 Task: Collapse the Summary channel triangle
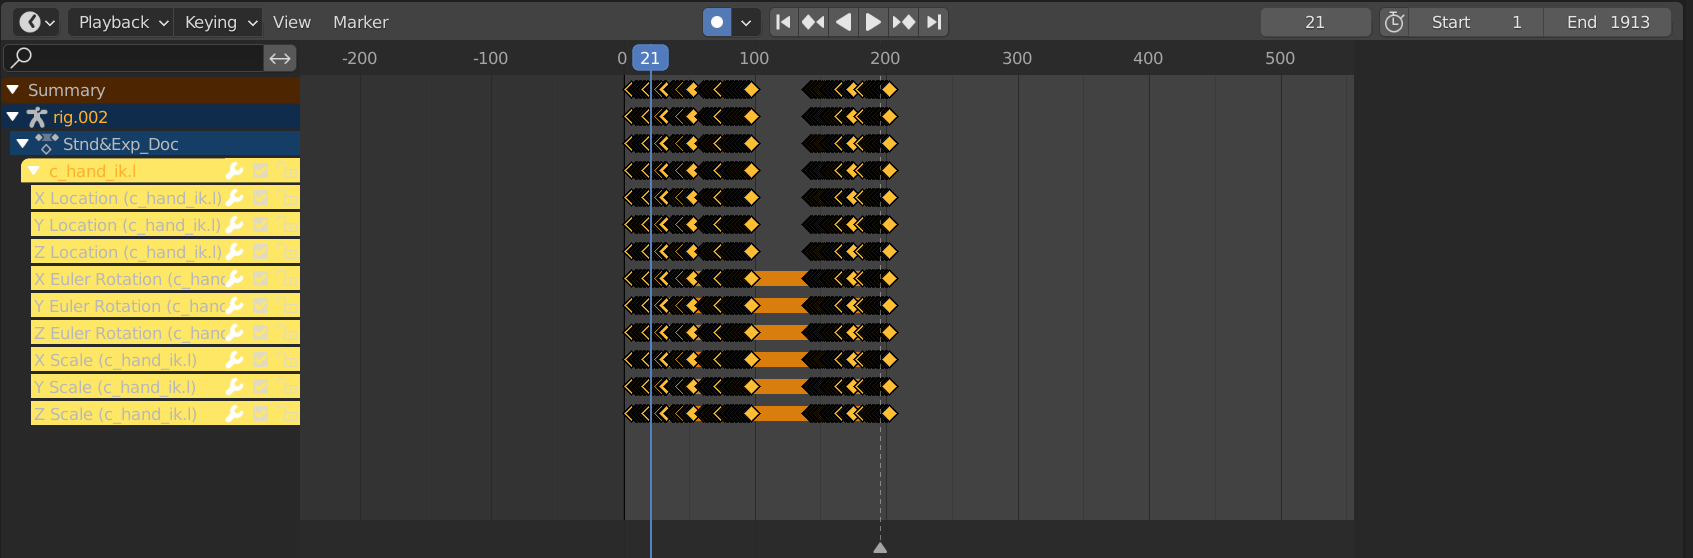pyautogui.click(x=13, y=90)
